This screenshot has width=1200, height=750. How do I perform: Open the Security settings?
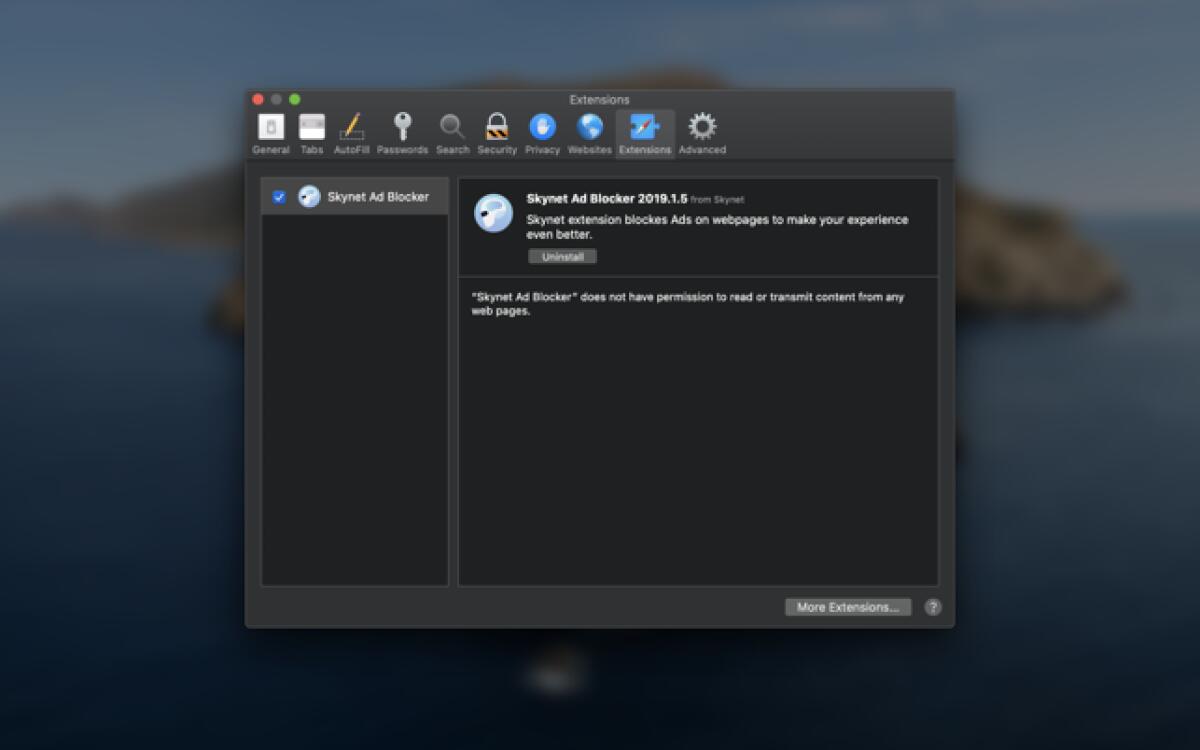click(x=497, y=131)
